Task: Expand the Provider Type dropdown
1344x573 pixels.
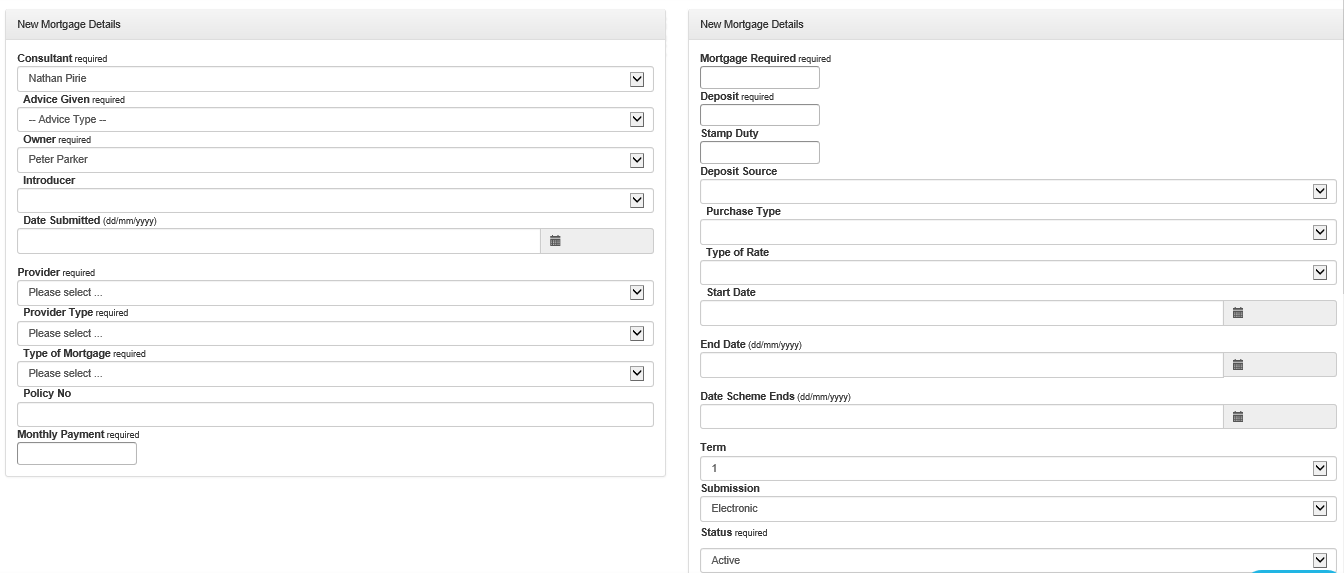Action: click(335, 334)
